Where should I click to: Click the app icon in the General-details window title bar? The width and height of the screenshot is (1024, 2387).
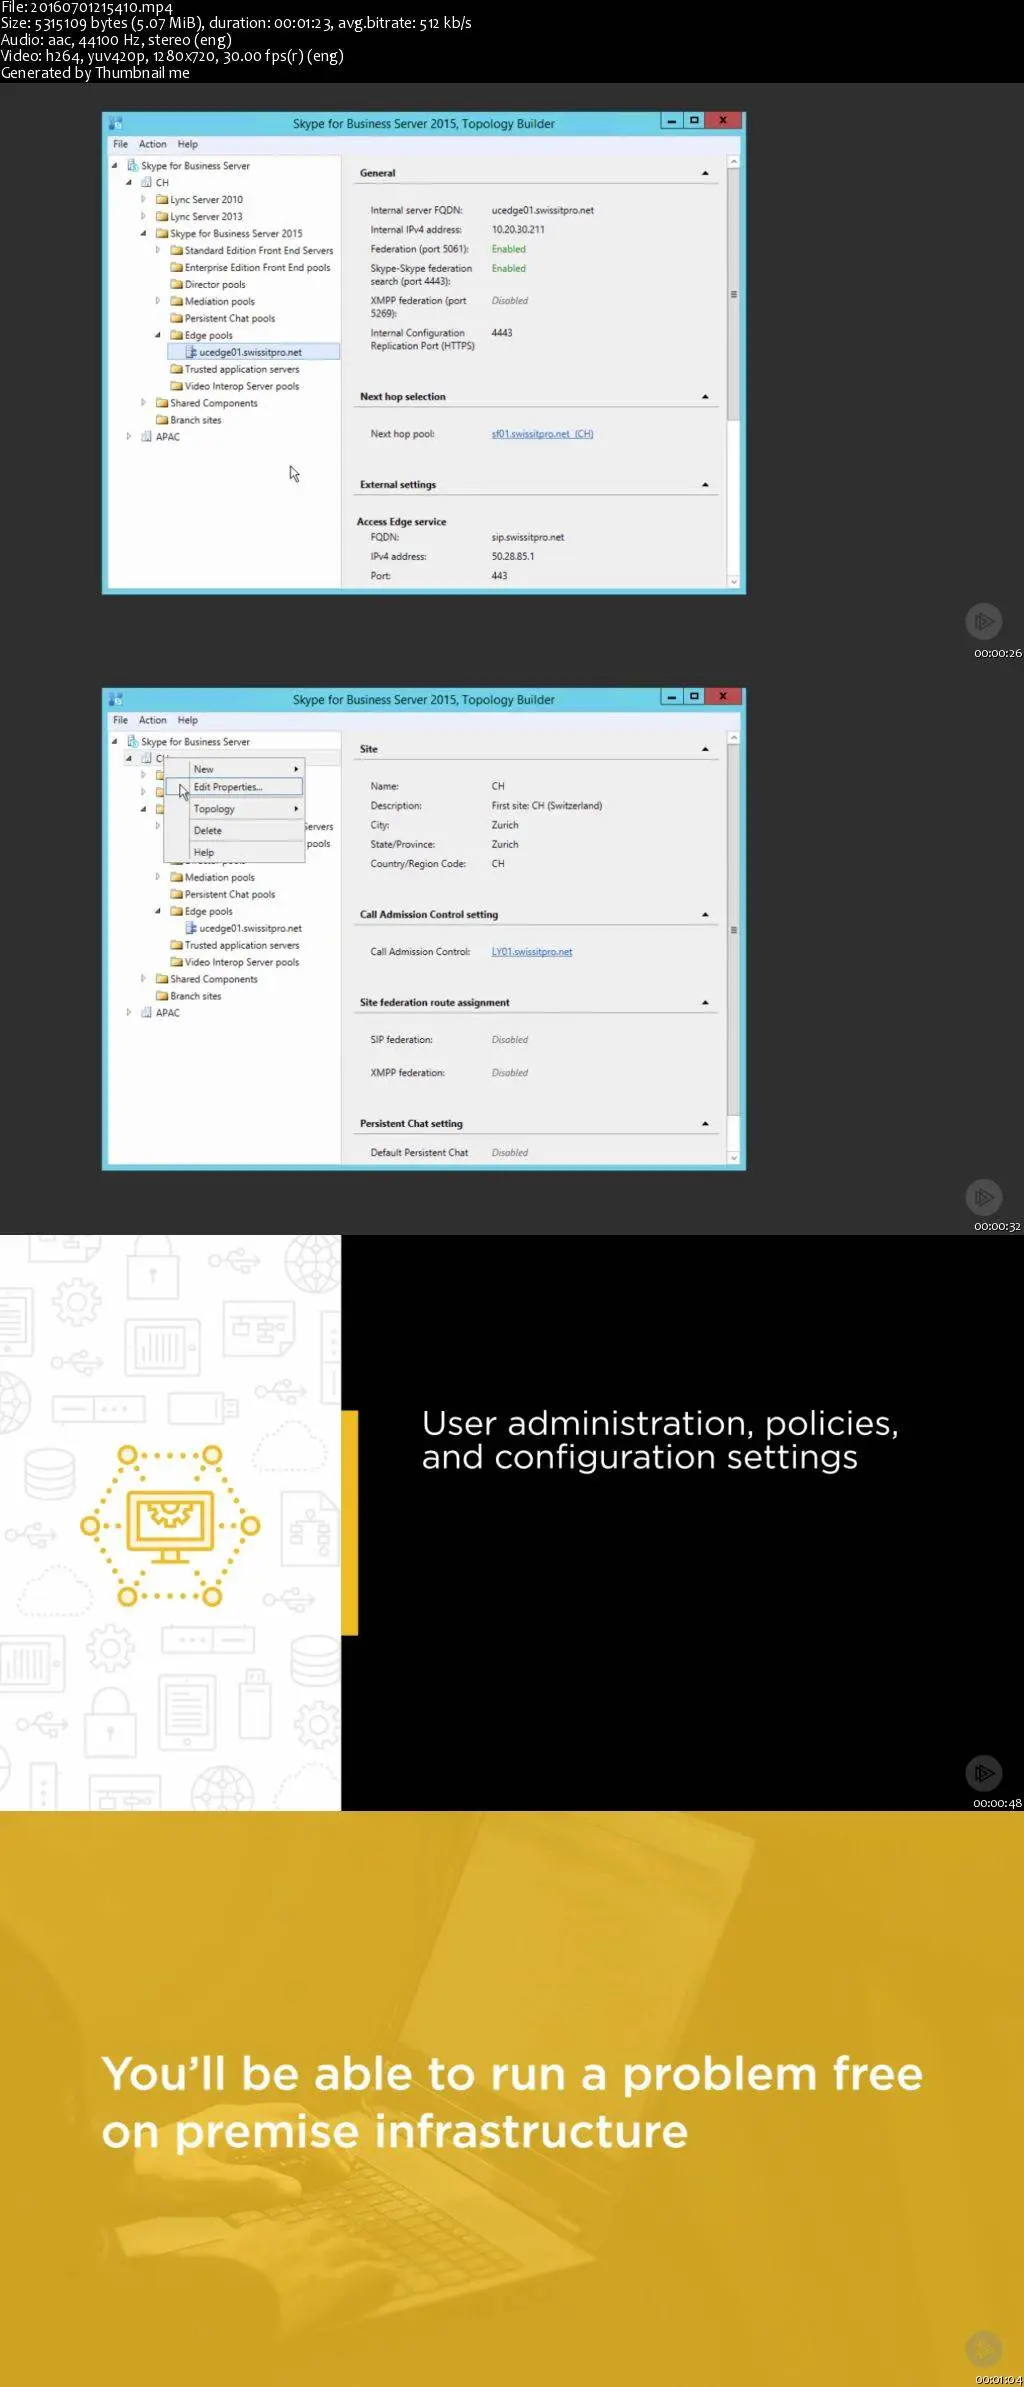point(116,123)
